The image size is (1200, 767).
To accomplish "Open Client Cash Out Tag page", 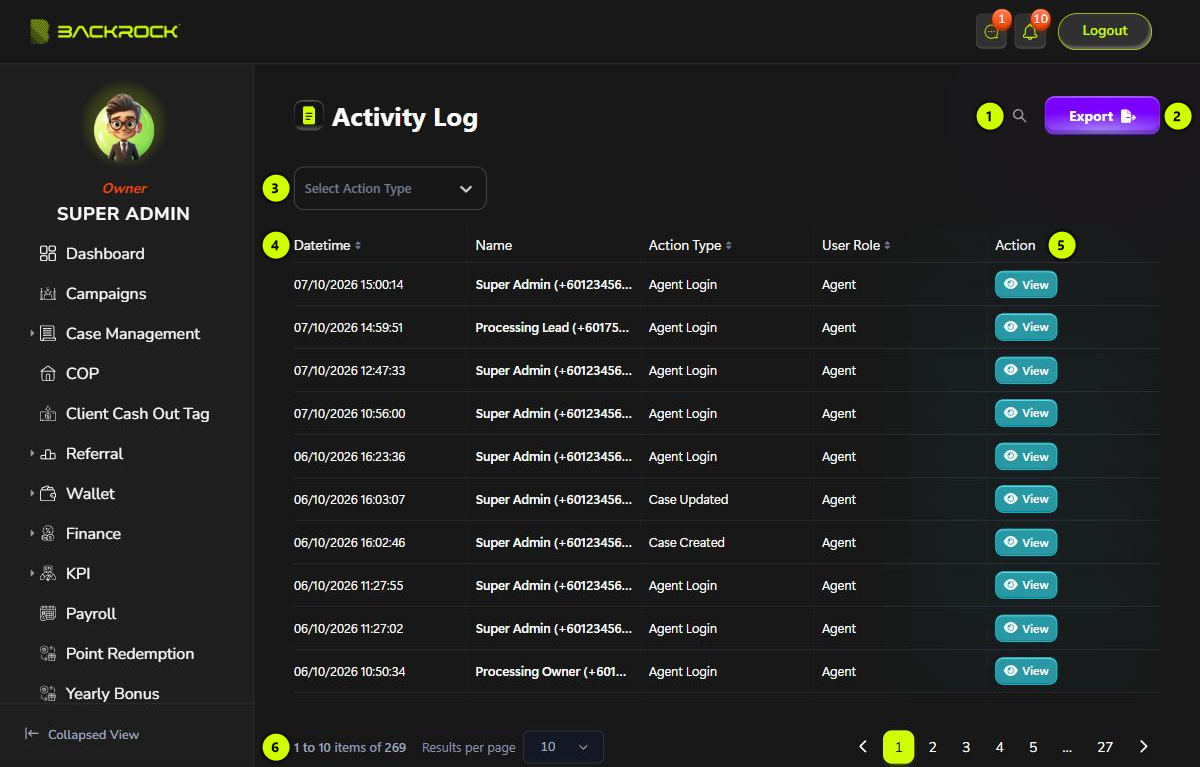I will pos(138,414).
